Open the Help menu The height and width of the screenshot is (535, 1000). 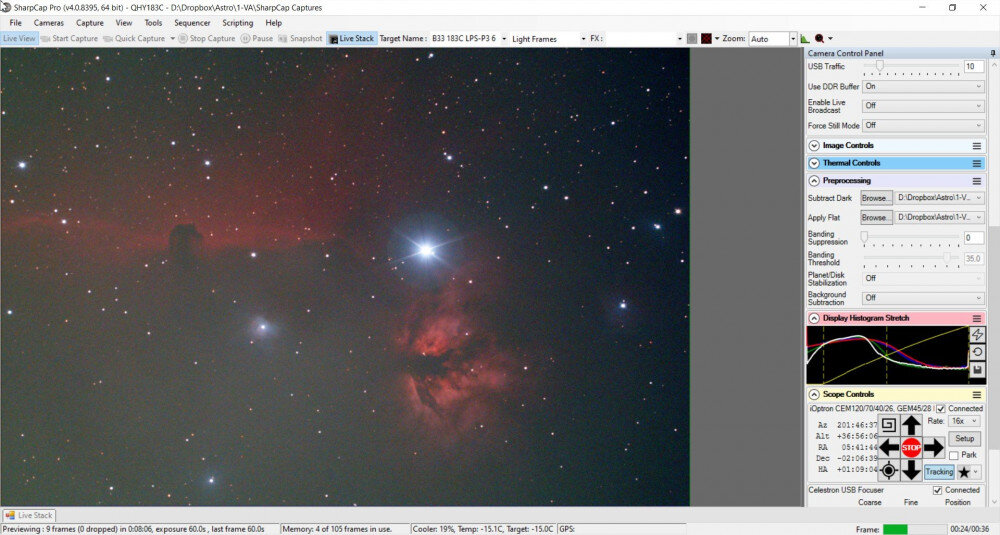pos(274,22)
